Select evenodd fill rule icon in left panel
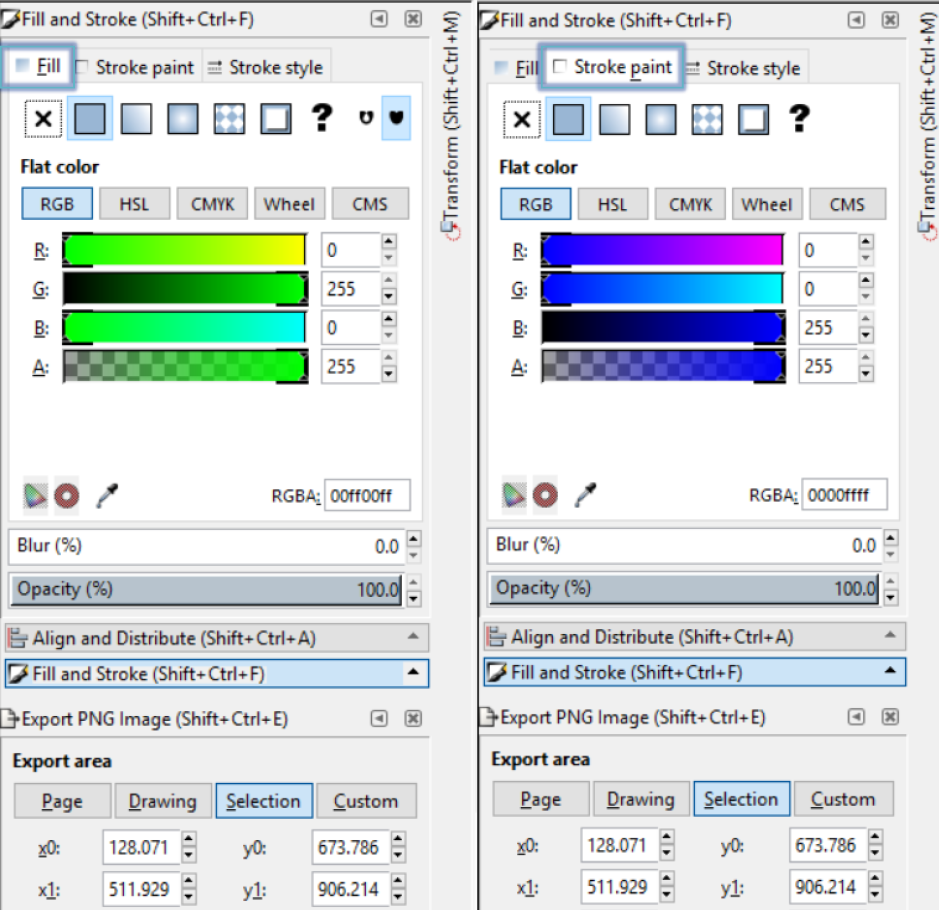 tap(366, 117)
